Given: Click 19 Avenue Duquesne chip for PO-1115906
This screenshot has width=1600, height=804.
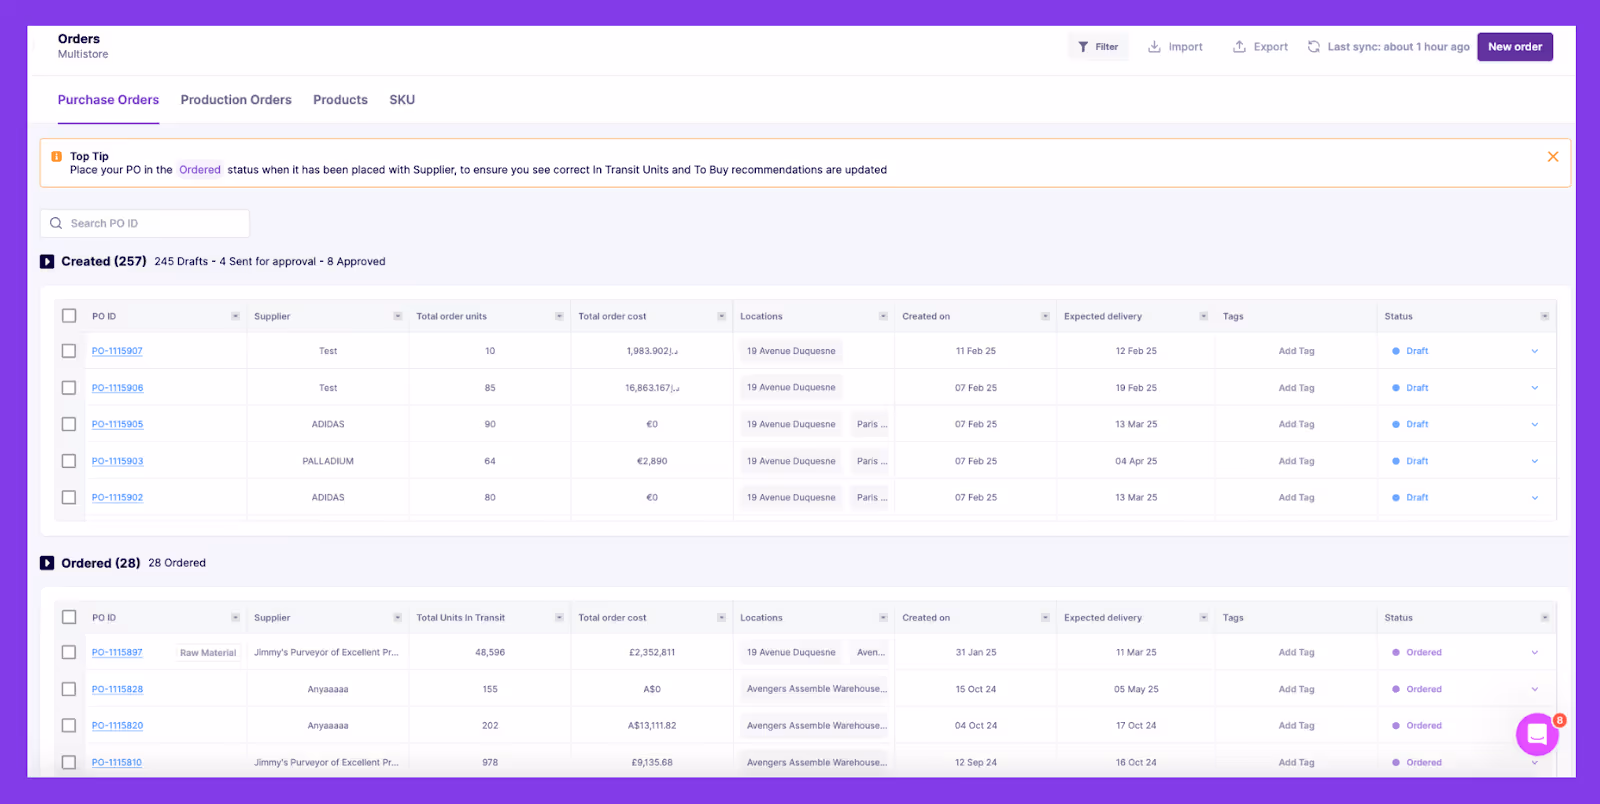Looking at the screenshot, I should coord(791,387).
